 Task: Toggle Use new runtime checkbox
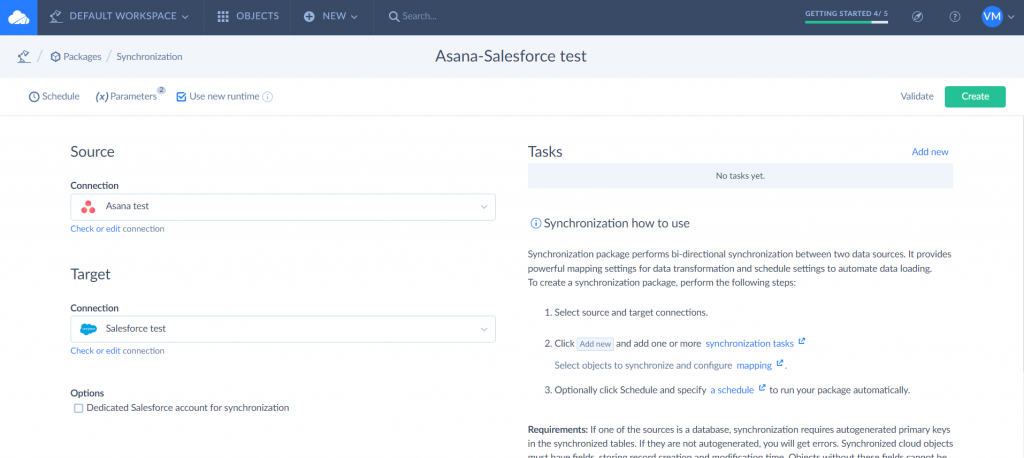(x=181, y=97)
